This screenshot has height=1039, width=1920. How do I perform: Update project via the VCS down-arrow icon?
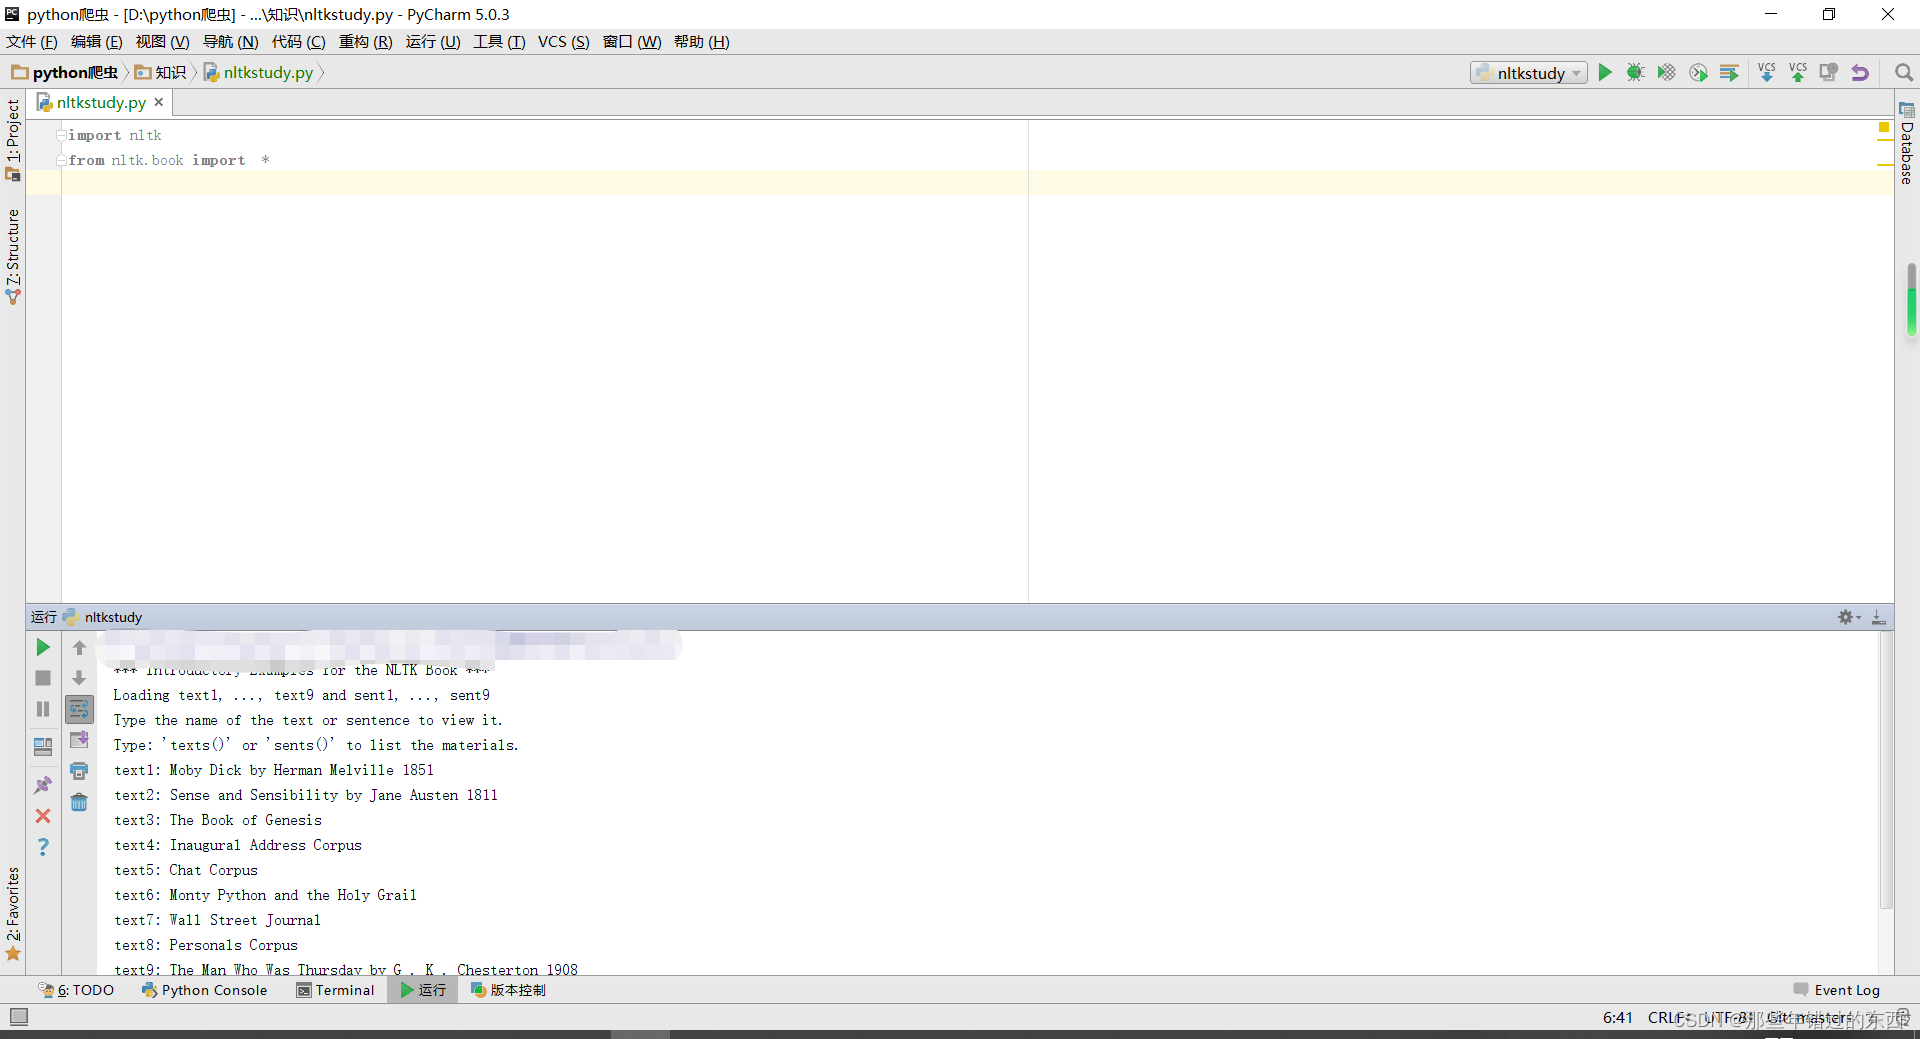[1767, 73]
